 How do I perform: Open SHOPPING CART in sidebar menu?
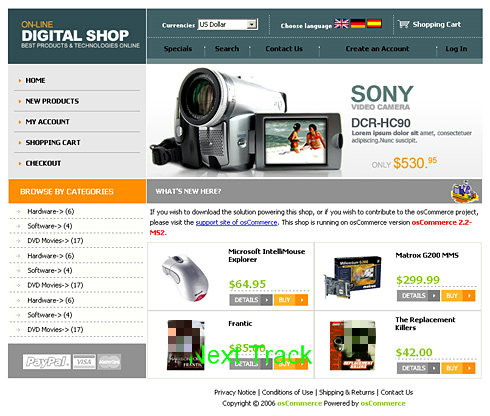(53, 142)
